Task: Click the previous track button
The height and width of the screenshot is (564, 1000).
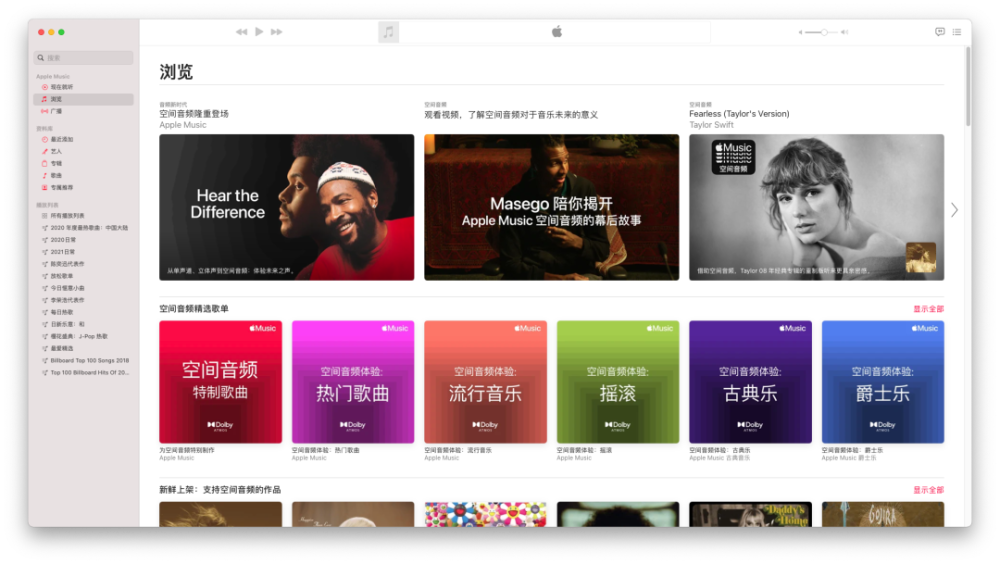Action: coord(241,32)
